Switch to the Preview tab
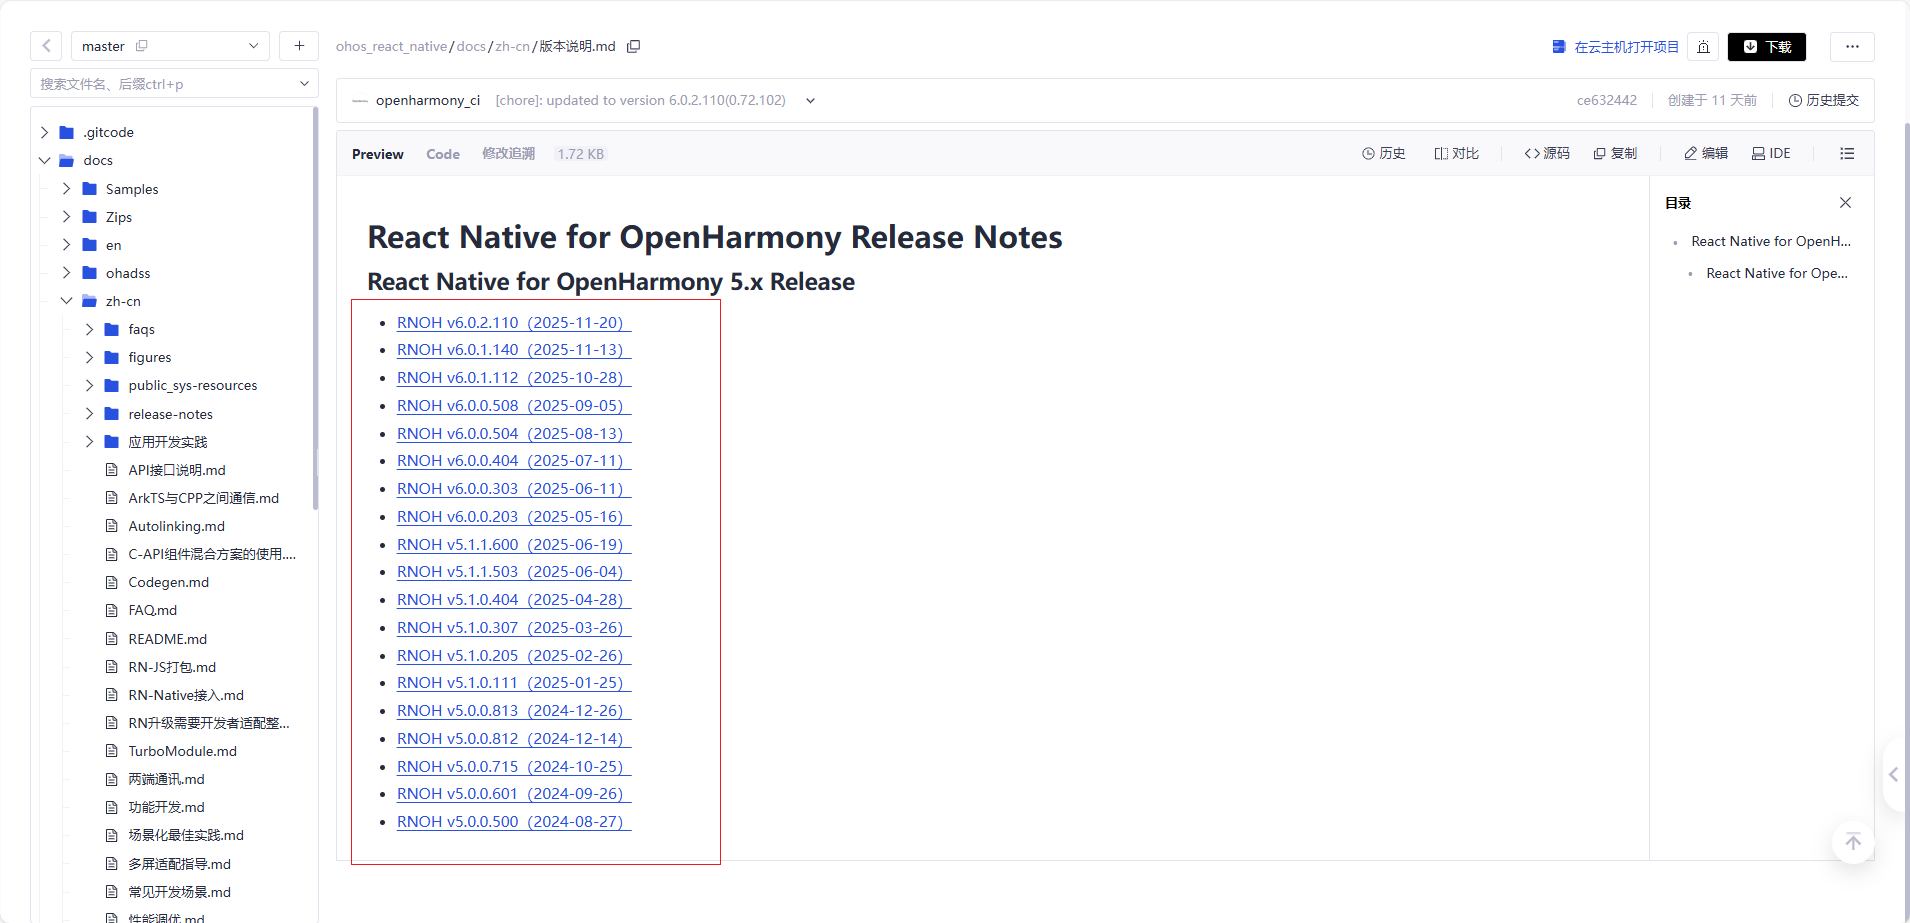 378,154
